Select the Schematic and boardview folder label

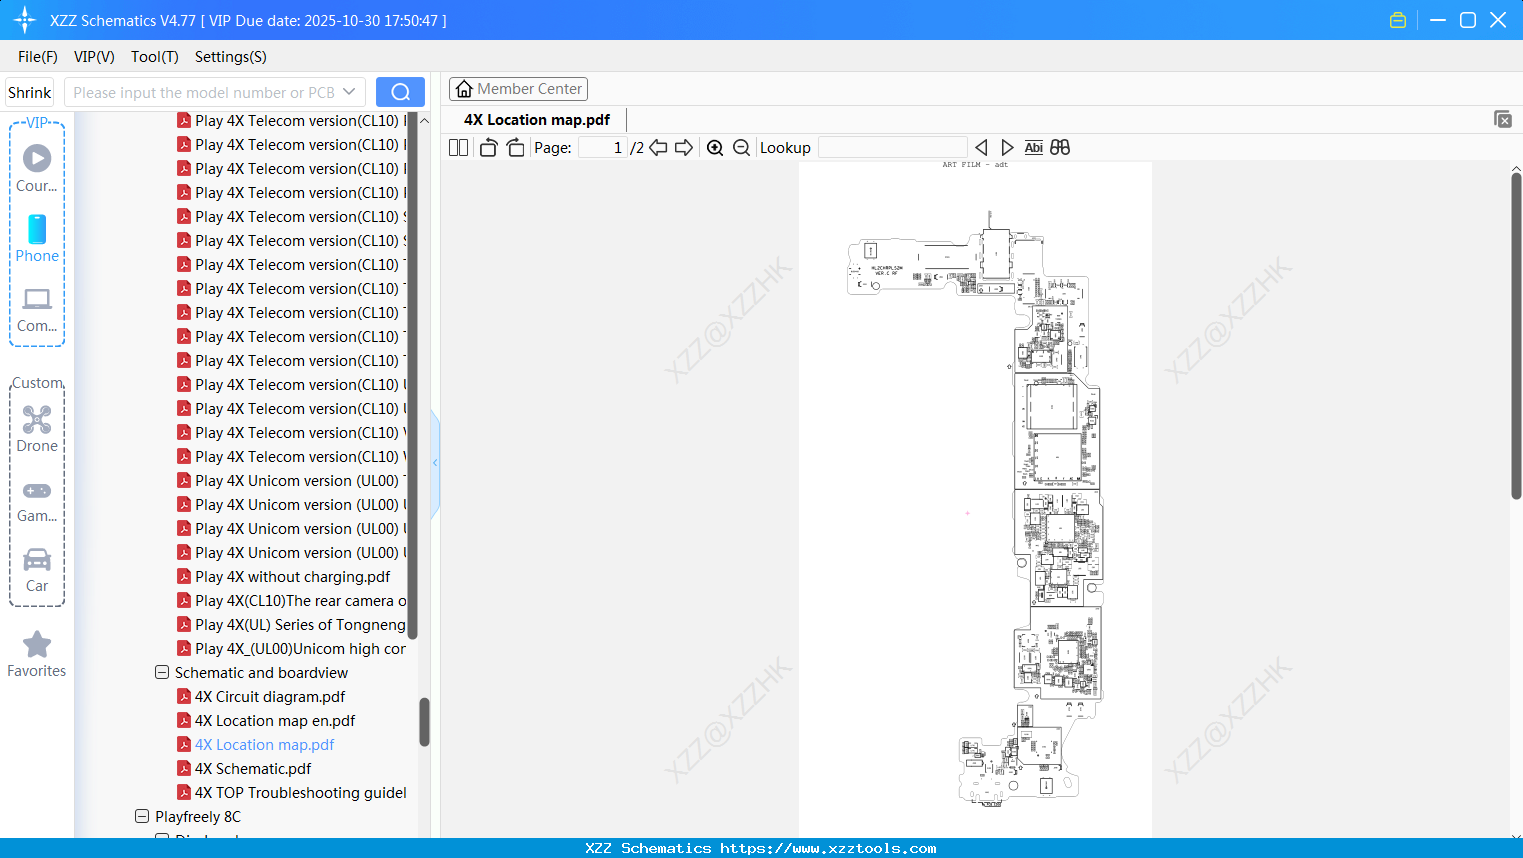(261, 673)
